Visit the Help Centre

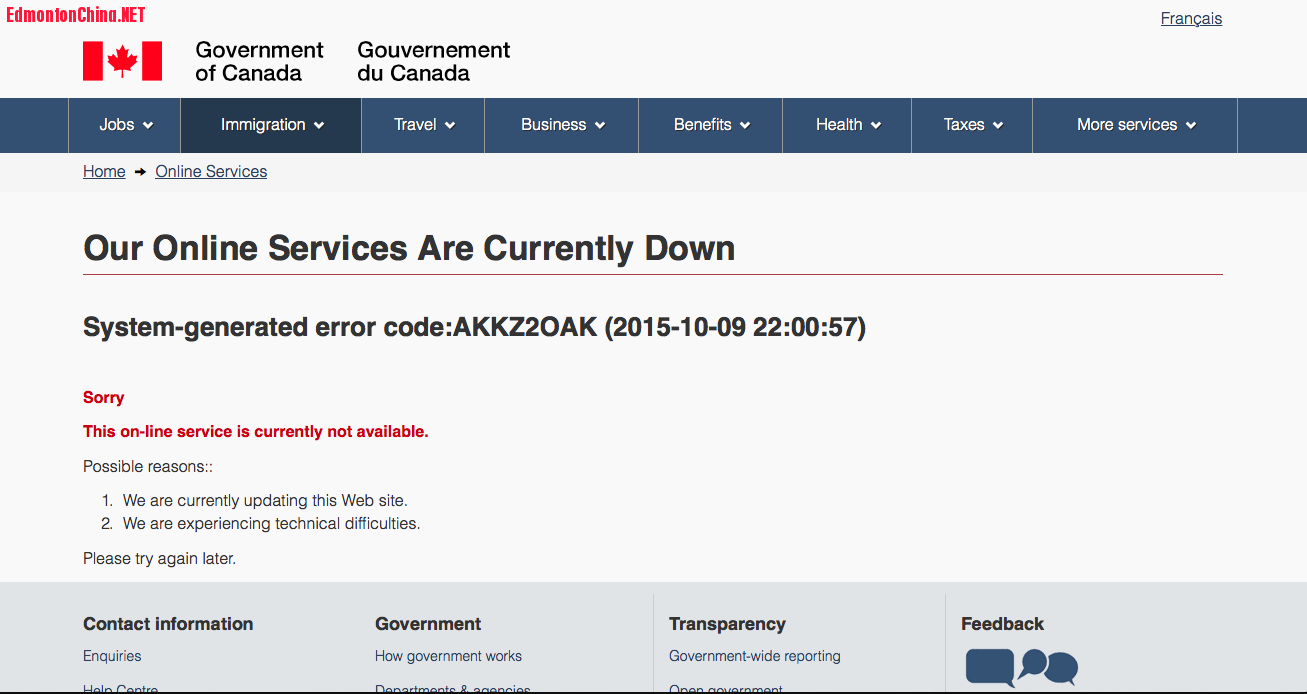pos(120,689)
